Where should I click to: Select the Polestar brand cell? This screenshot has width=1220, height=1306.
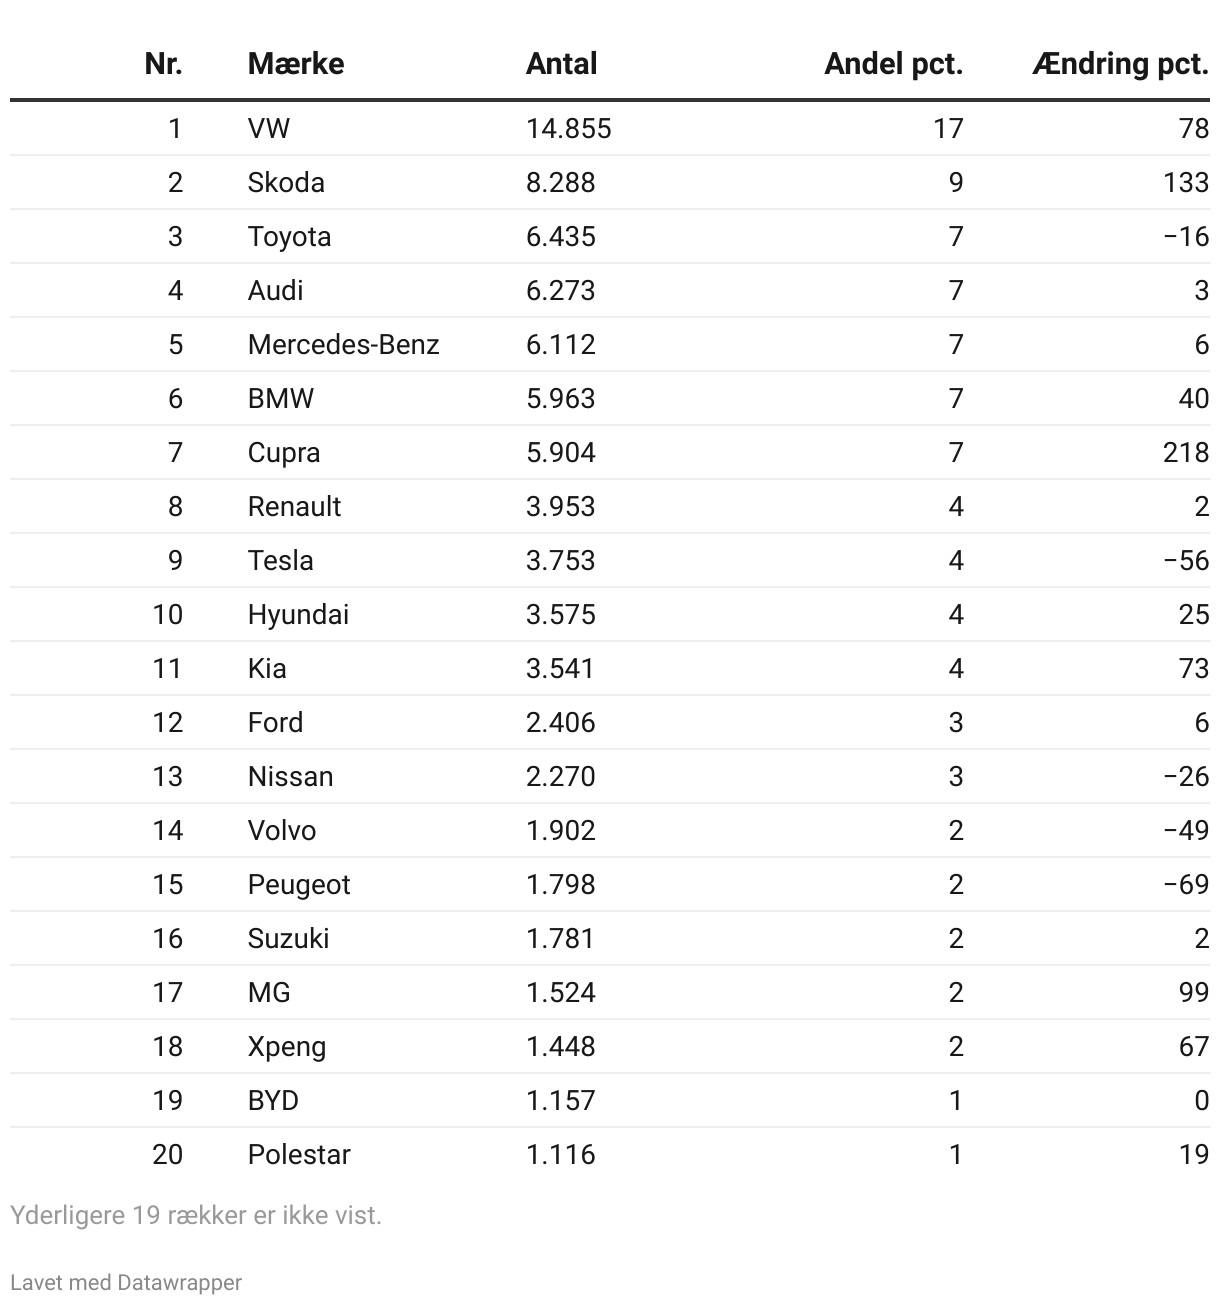tap(299, 1154)
